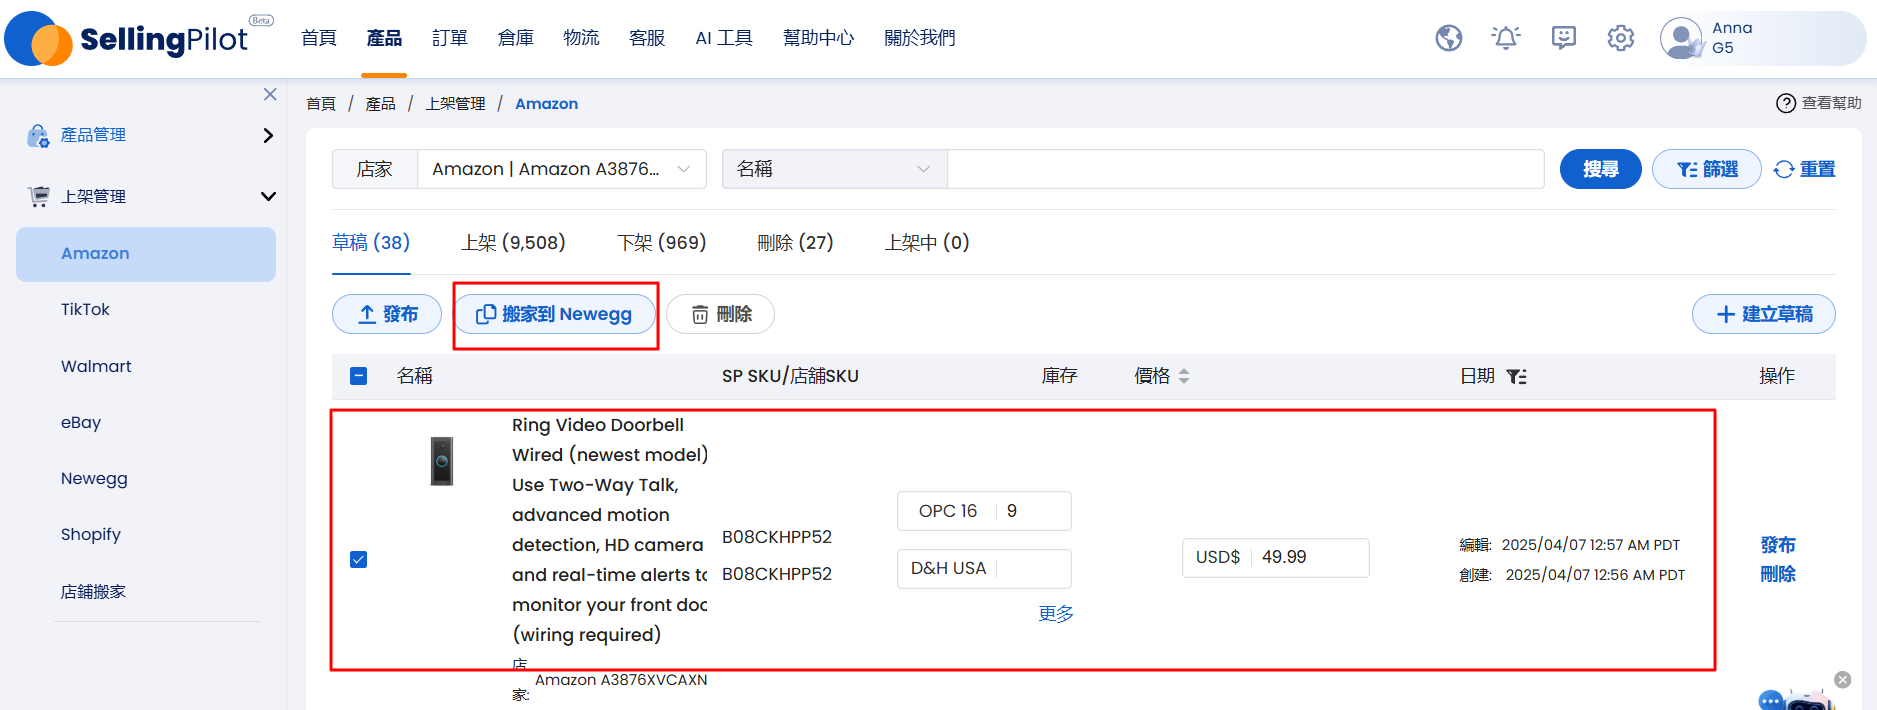Image resolution: width=1877 pixels, height=710 pixels.
Task: Click the 上架管理 cart icon
Action: point(39,196)
